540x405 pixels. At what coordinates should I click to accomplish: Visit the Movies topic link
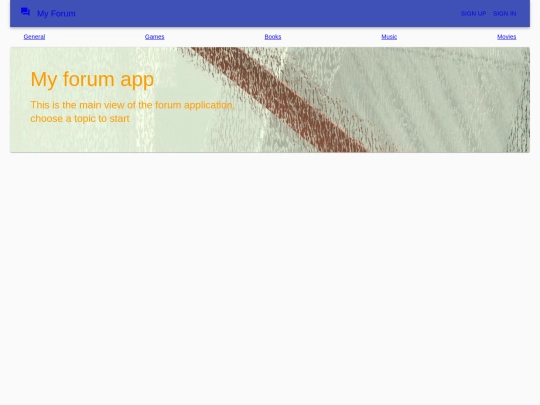click(507, 37)
